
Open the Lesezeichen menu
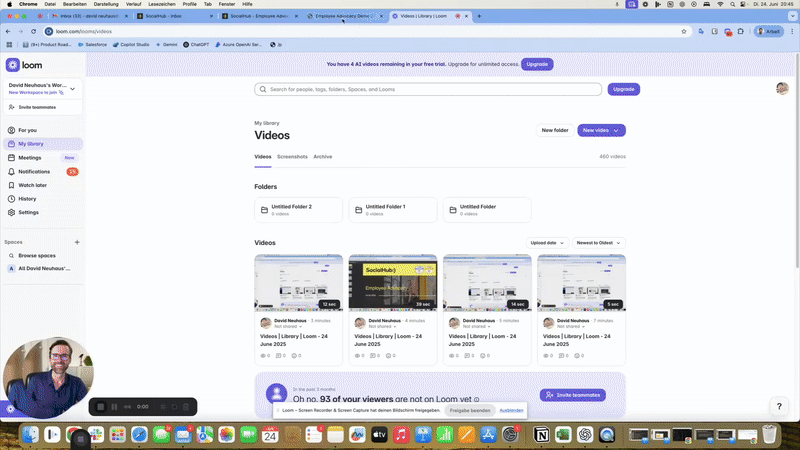(x=162, y=4)
